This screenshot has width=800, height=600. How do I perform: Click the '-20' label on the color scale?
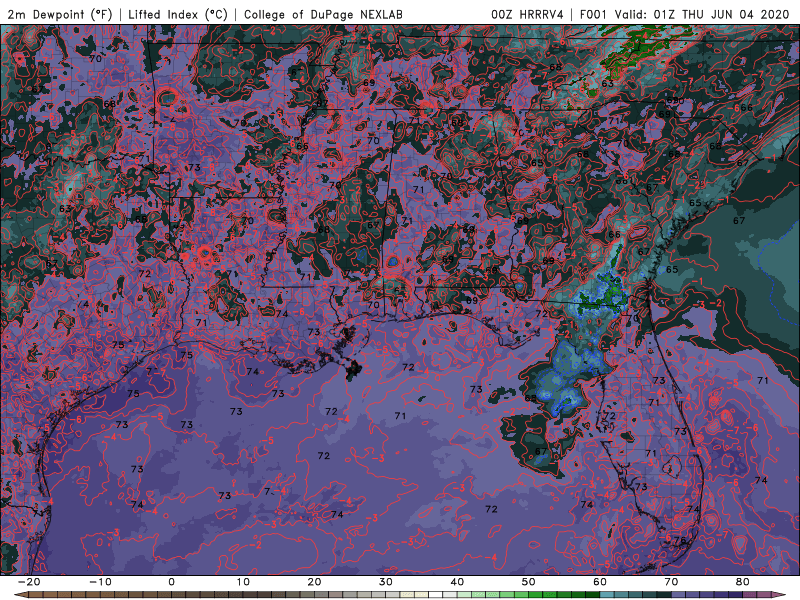[29, 582]
